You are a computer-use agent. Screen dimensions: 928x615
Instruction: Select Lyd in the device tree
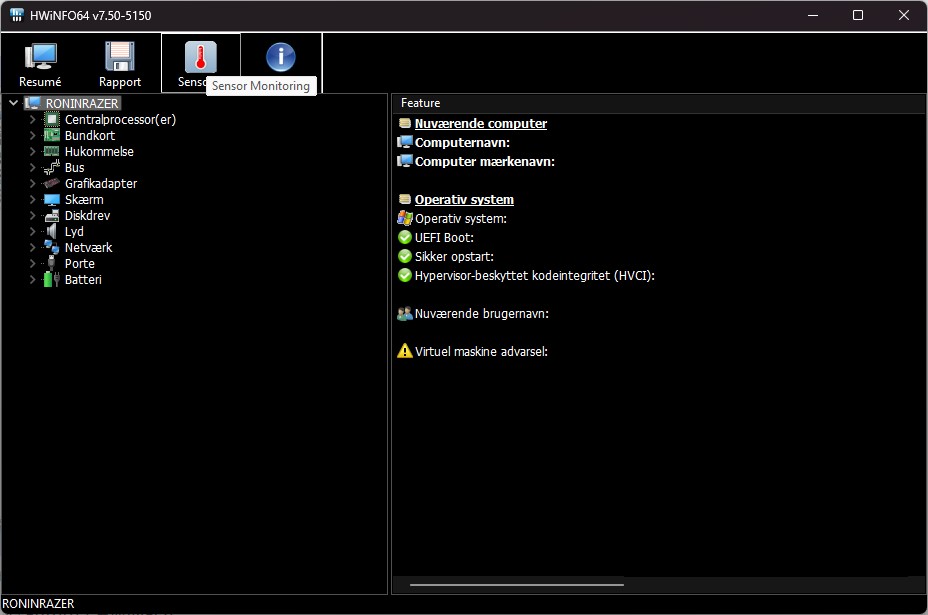tap(74, 232)
